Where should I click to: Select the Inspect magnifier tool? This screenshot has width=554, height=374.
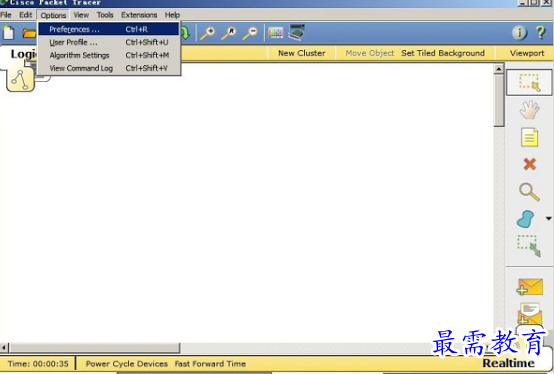click(x=529, y=192)
